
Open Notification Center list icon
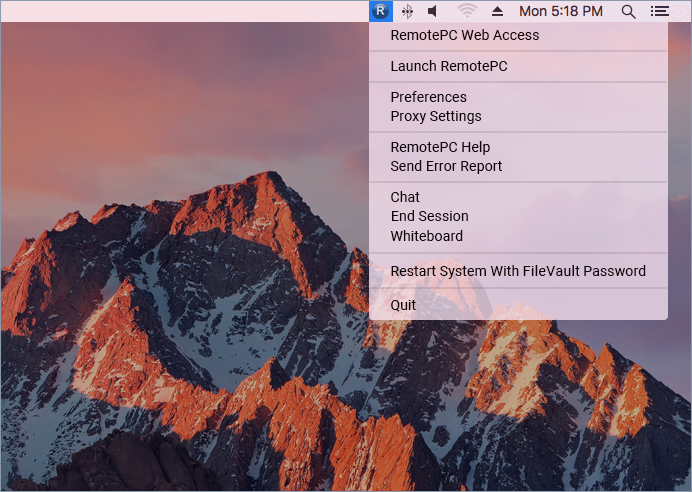click(x=659, y=11)
